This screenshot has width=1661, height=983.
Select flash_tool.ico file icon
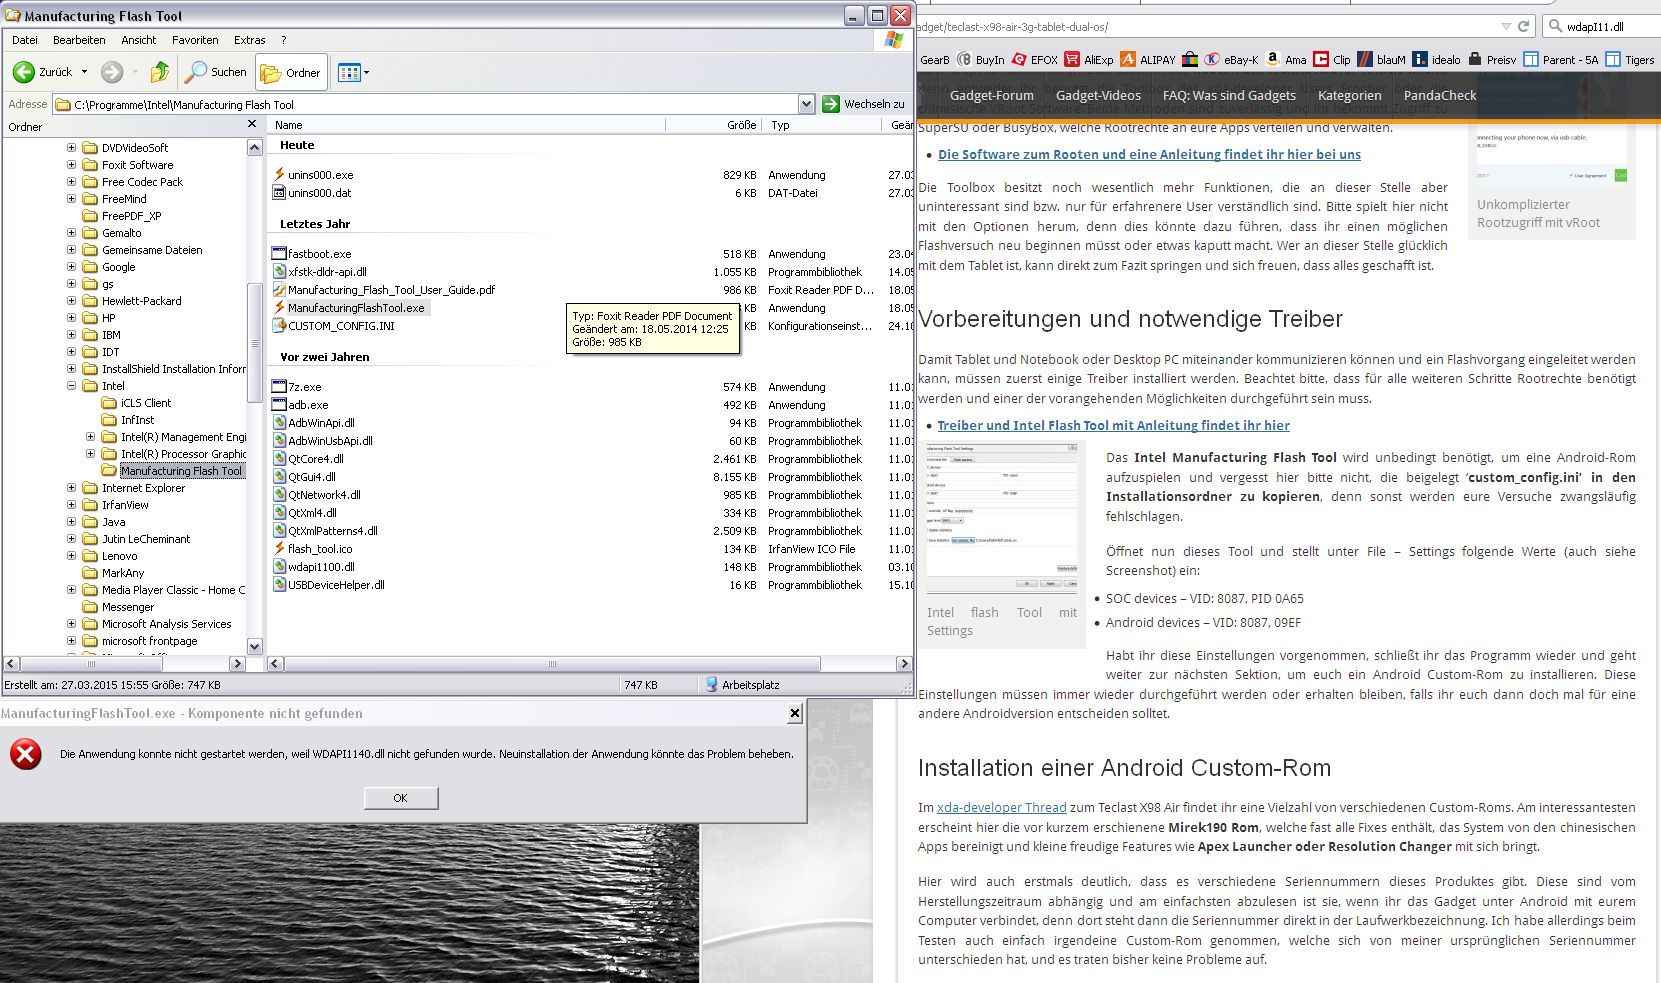coord(280,549)
